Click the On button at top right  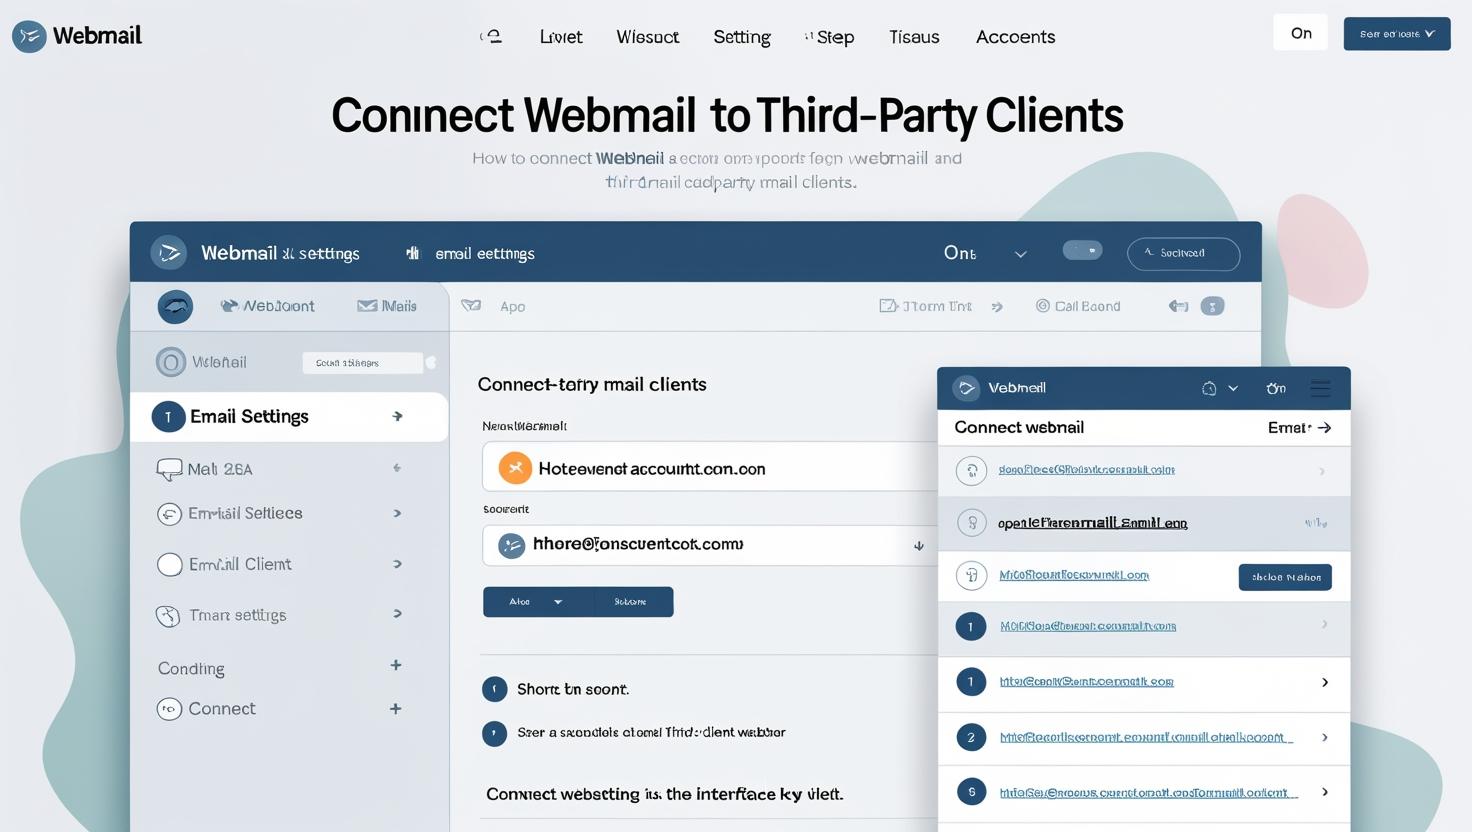click(1300, 33)
